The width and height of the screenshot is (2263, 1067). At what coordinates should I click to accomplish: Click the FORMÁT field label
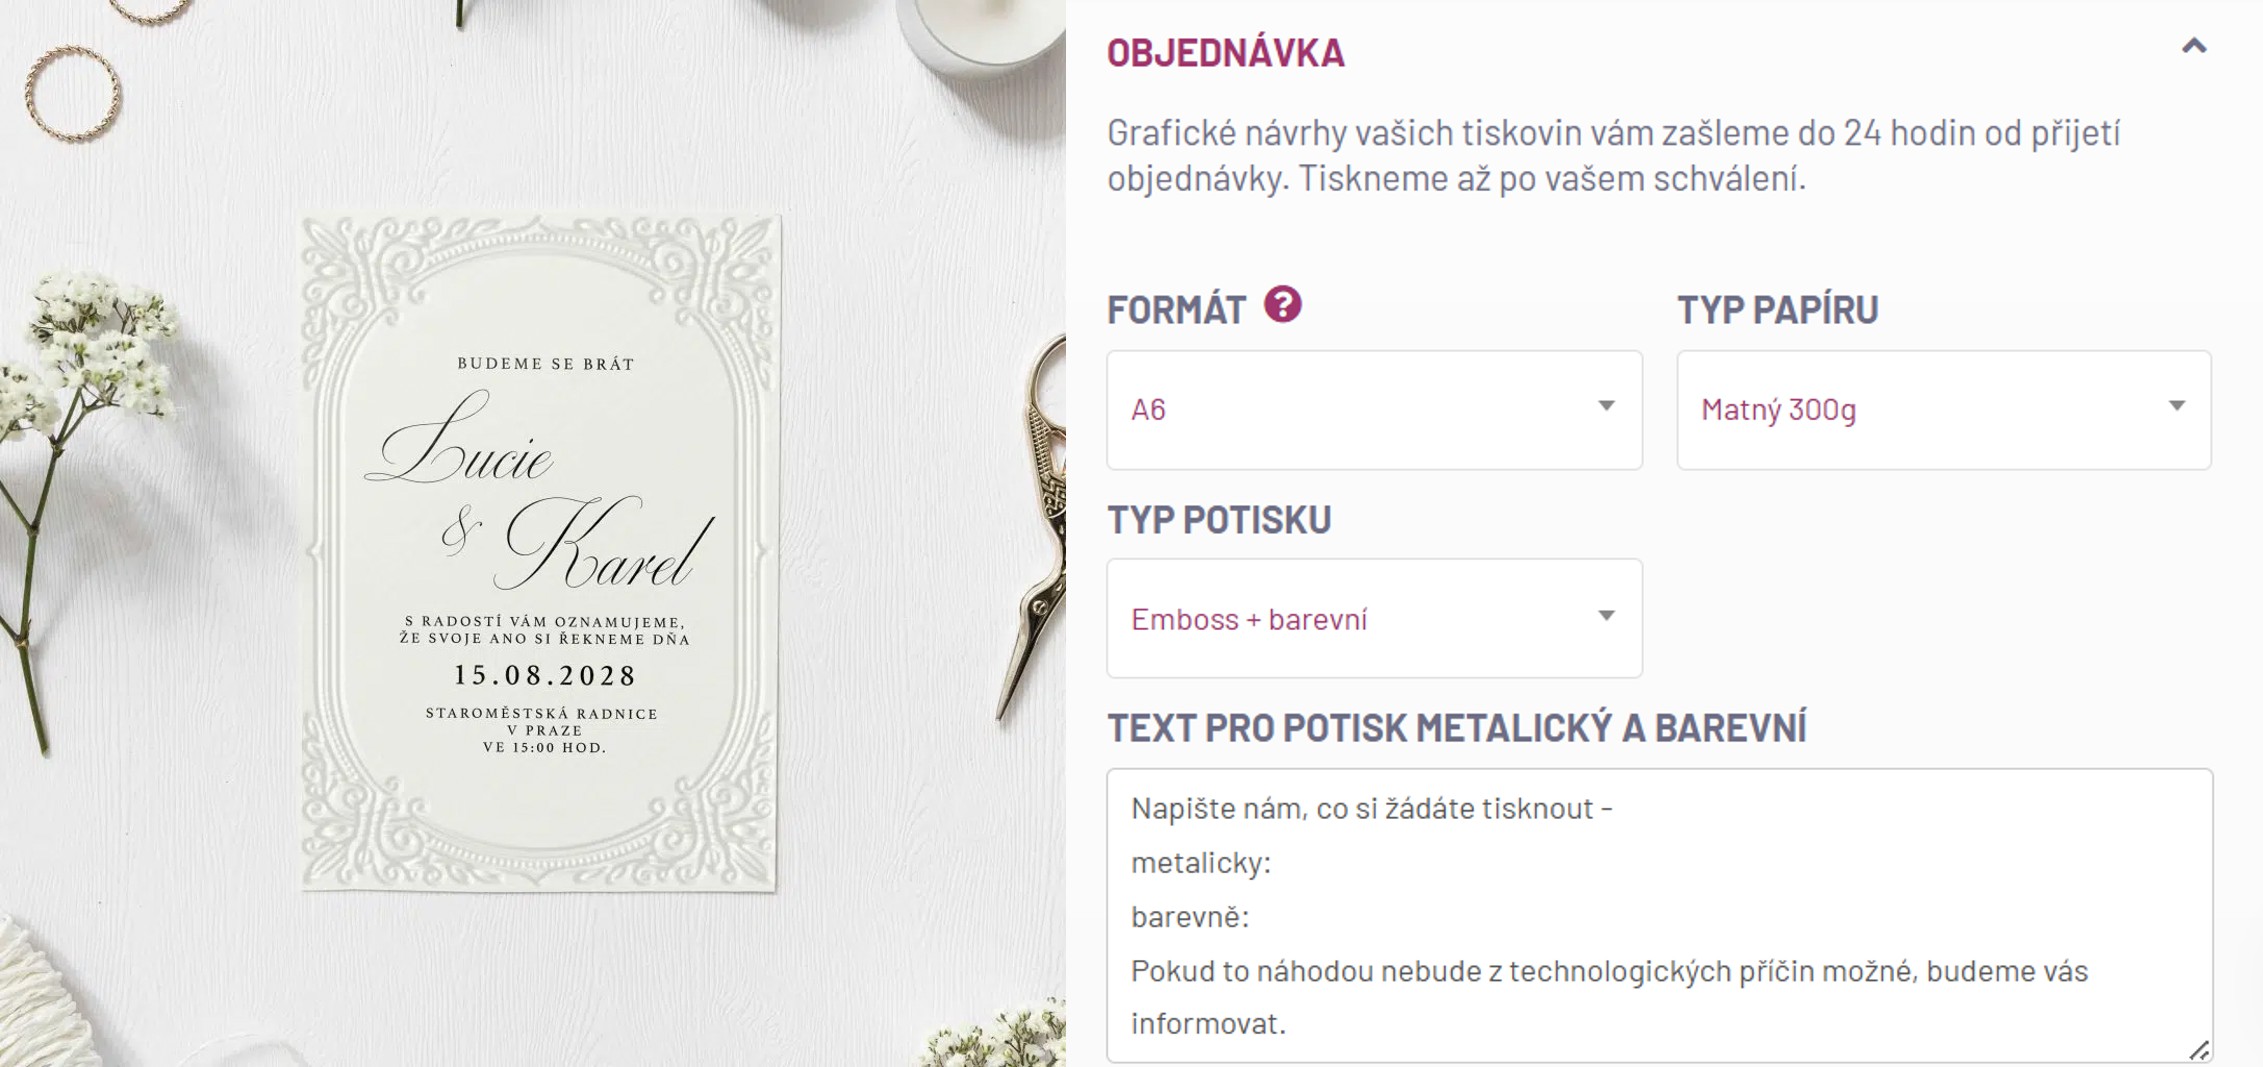1176,310
